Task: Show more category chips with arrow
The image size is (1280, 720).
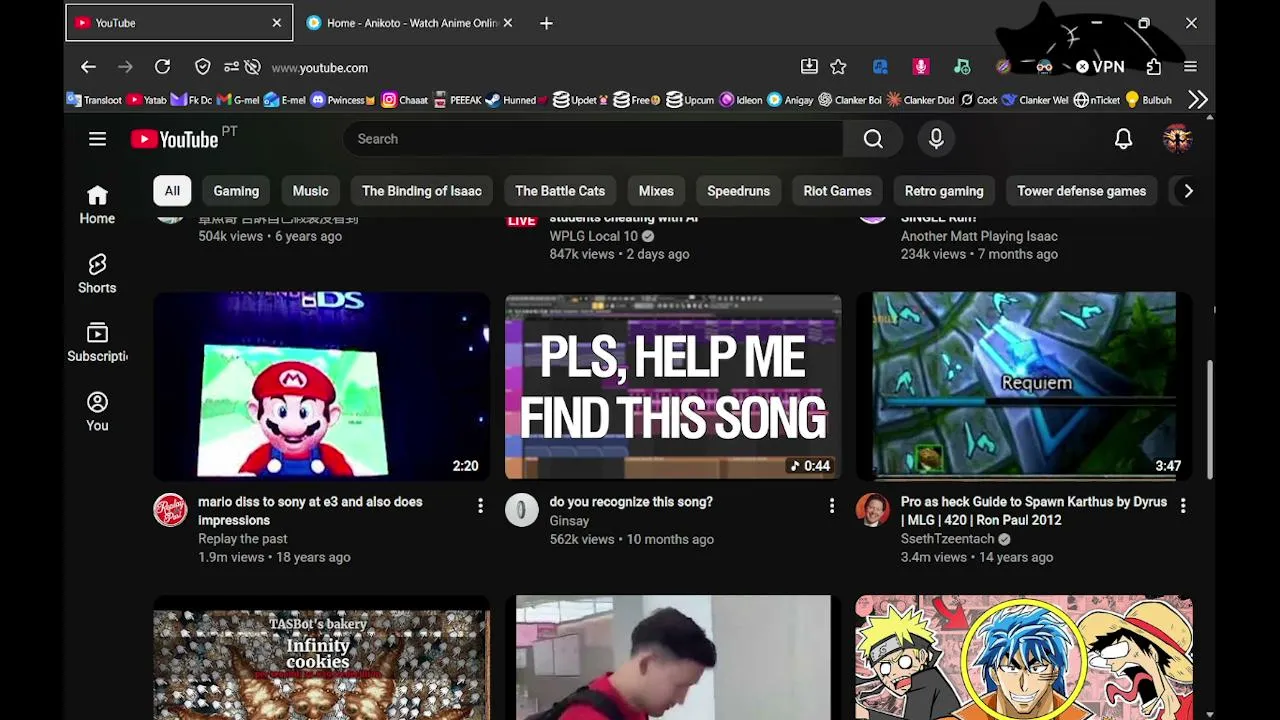Action: (x=1188, y=191)
